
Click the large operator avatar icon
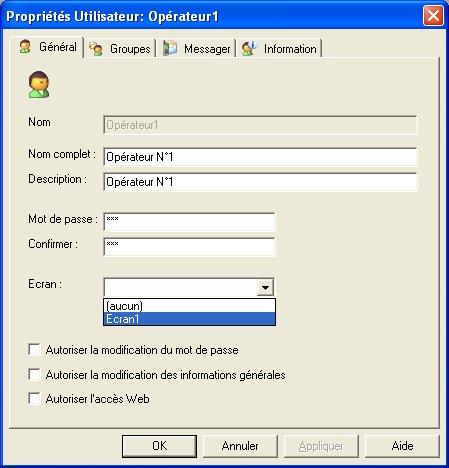(x=39, y=84)
